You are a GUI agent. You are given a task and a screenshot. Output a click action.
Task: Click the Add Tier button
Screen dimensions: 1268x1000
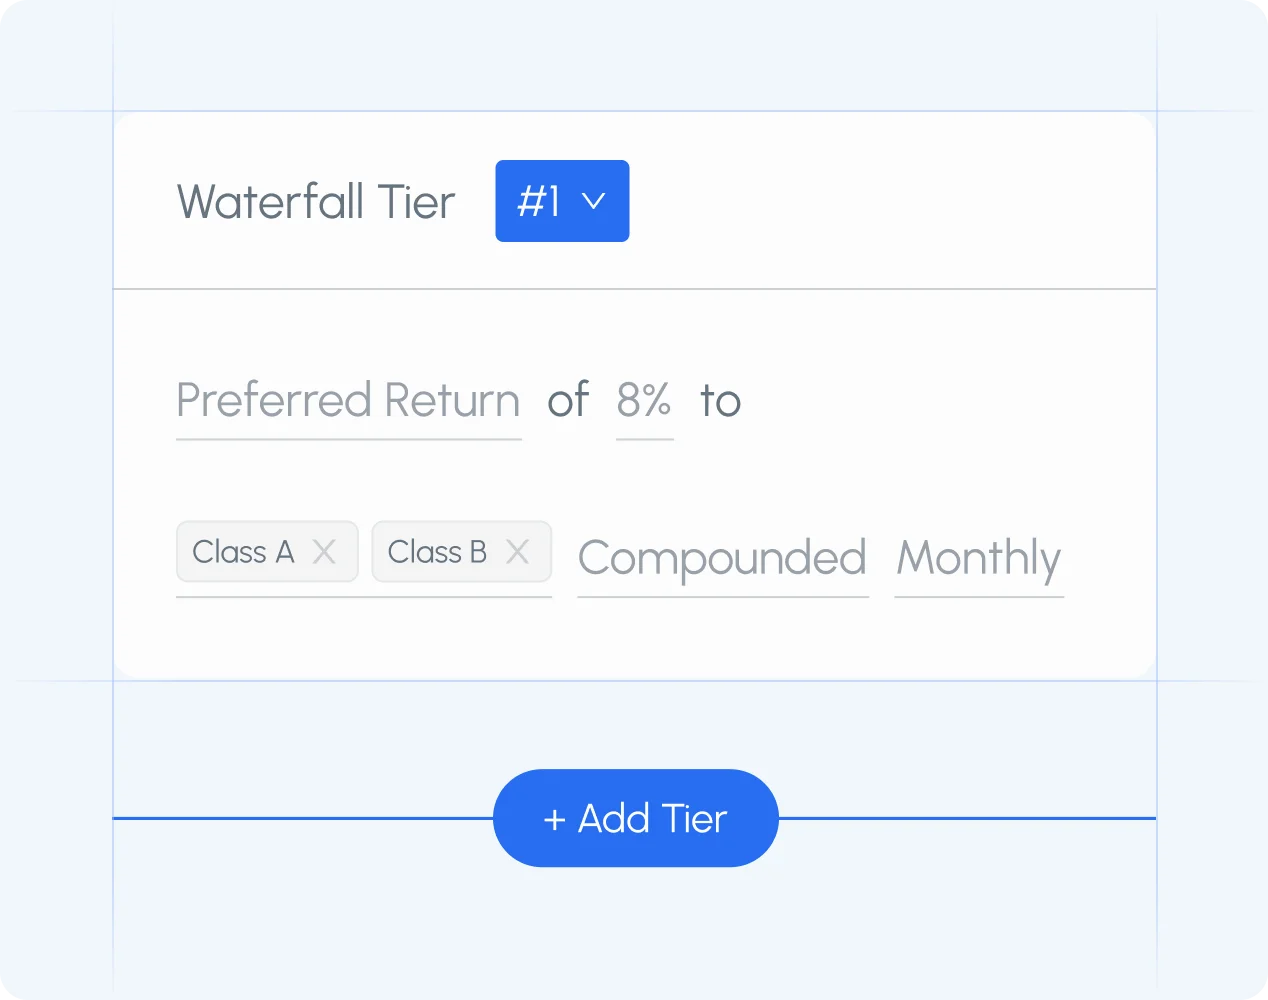pos(635,818)
